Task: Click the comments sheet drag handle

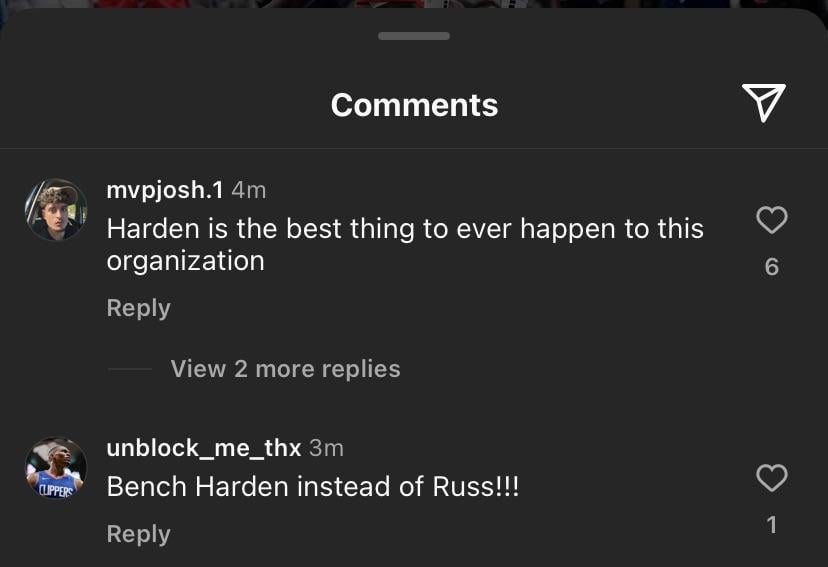Action: pyautogui.click(x=414, y=36)
